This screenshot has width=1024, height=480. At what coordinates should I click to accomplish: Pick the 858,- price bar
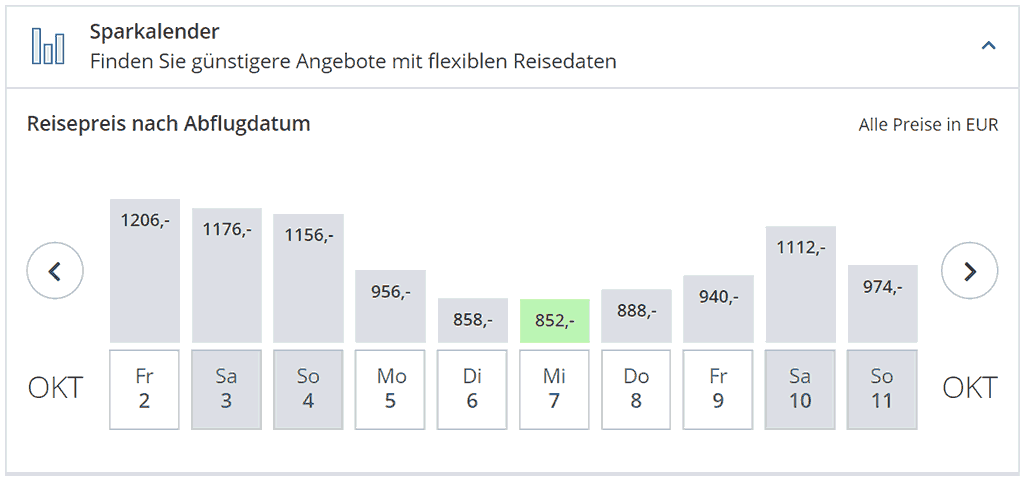click(473, 320)
